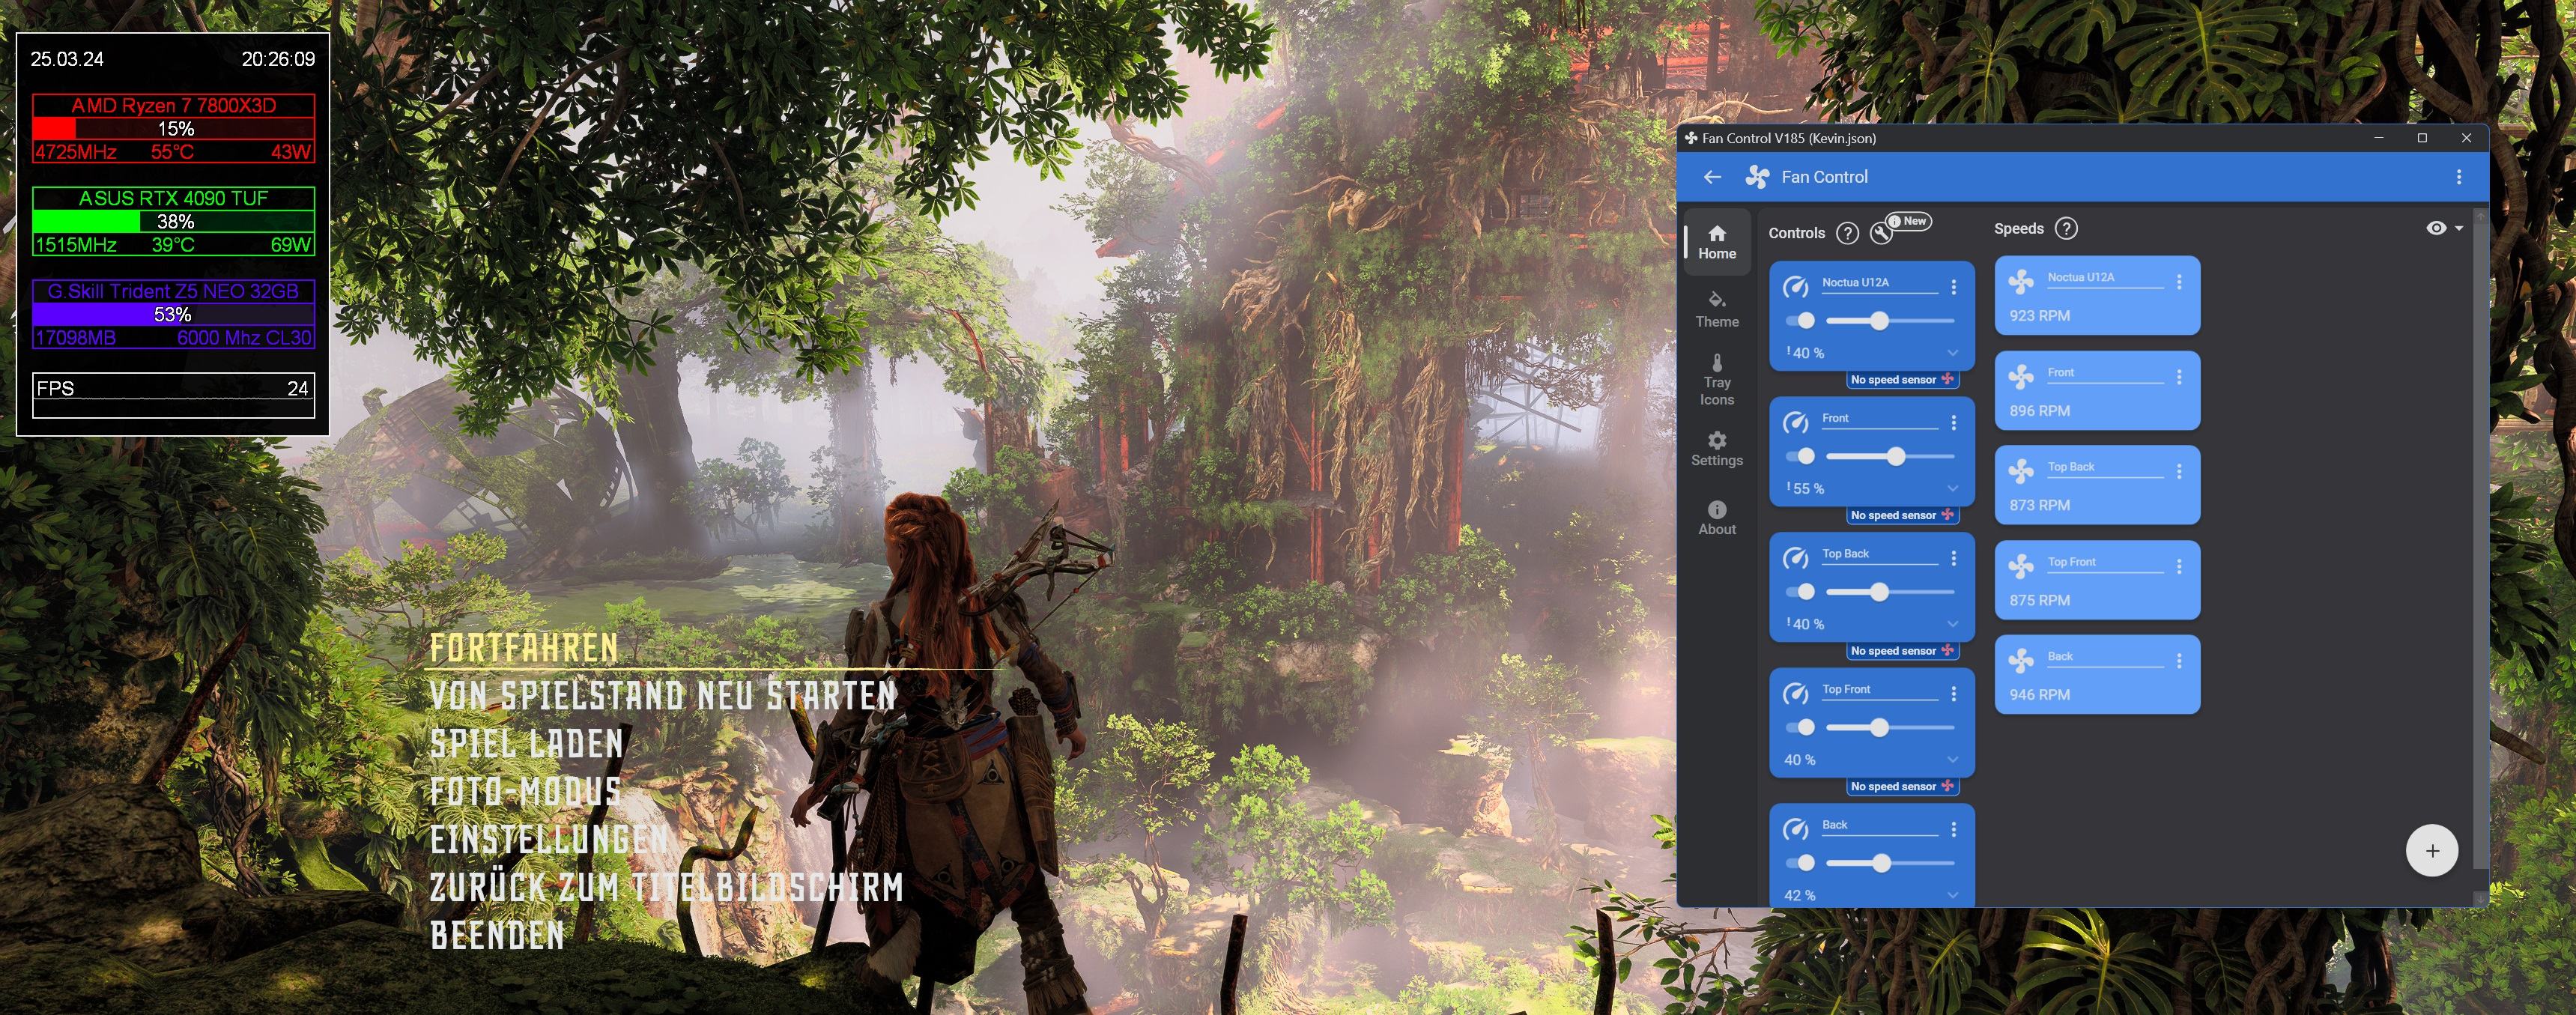Open the Tray Icons section in sidebar
The height and width of the screenshot is (1015, 2576).
pos(1717,380)
